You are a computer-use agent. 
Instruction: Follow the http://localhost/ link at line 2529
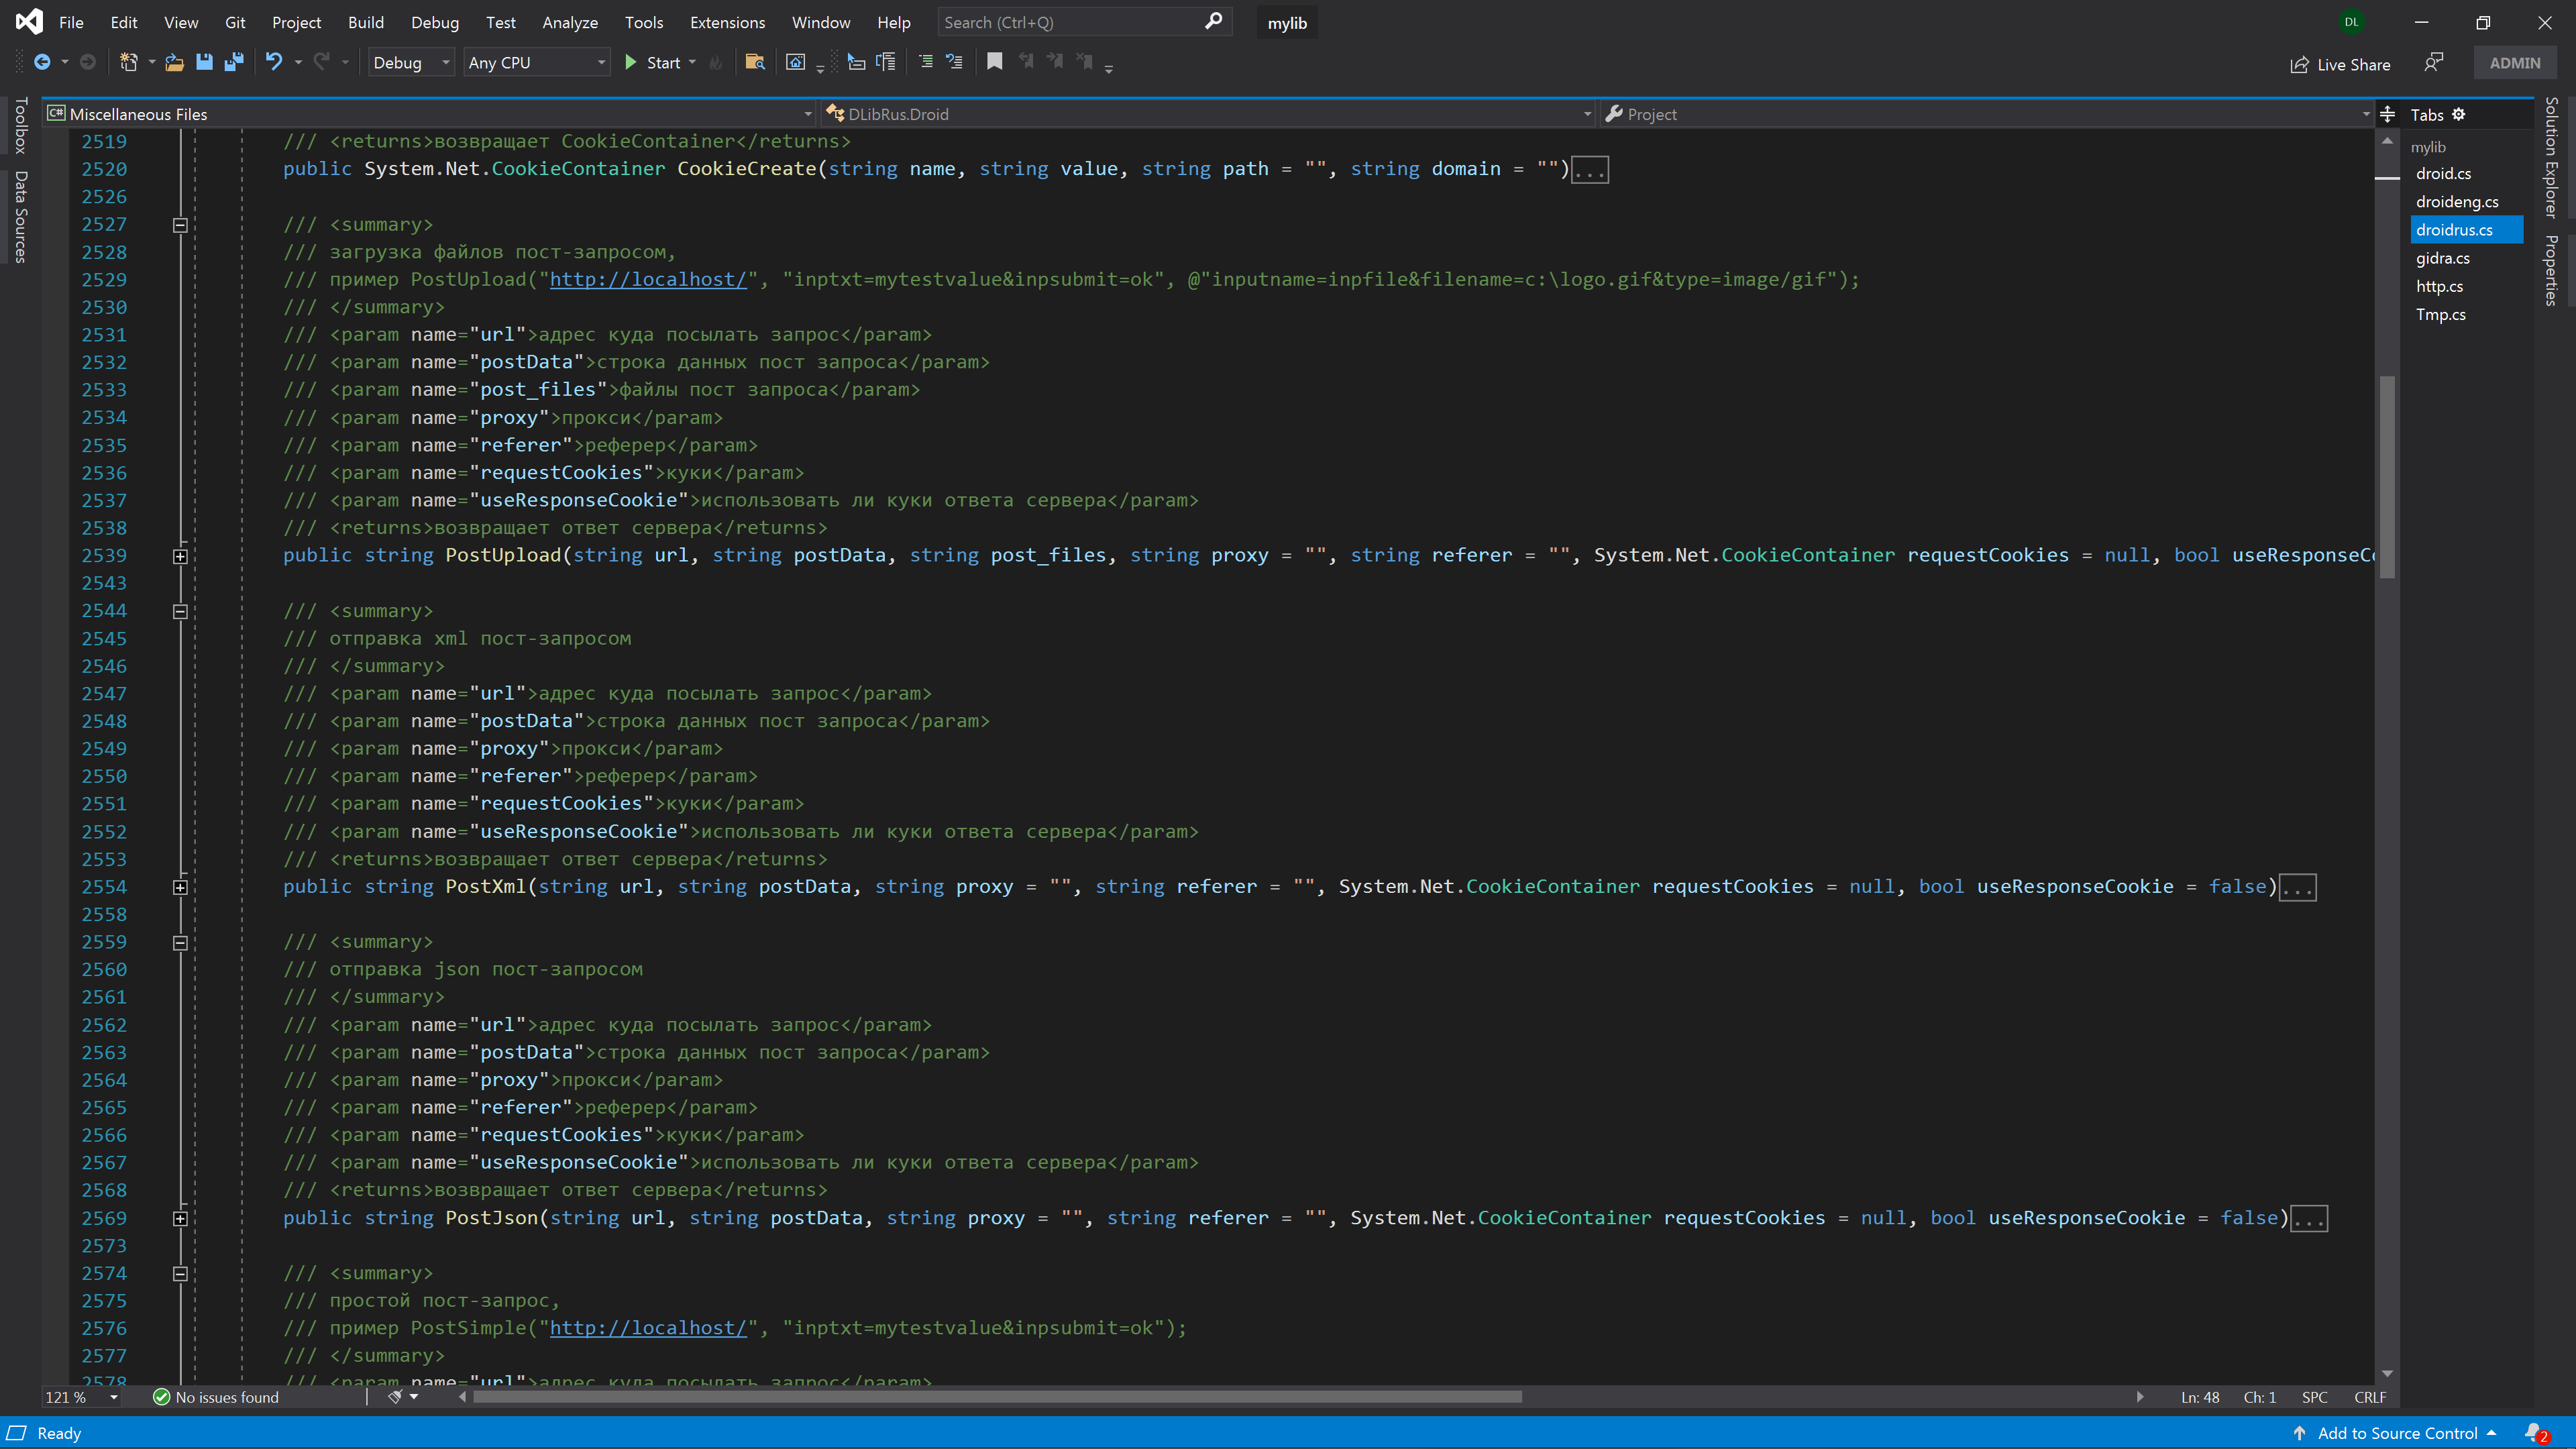point(648,280)
